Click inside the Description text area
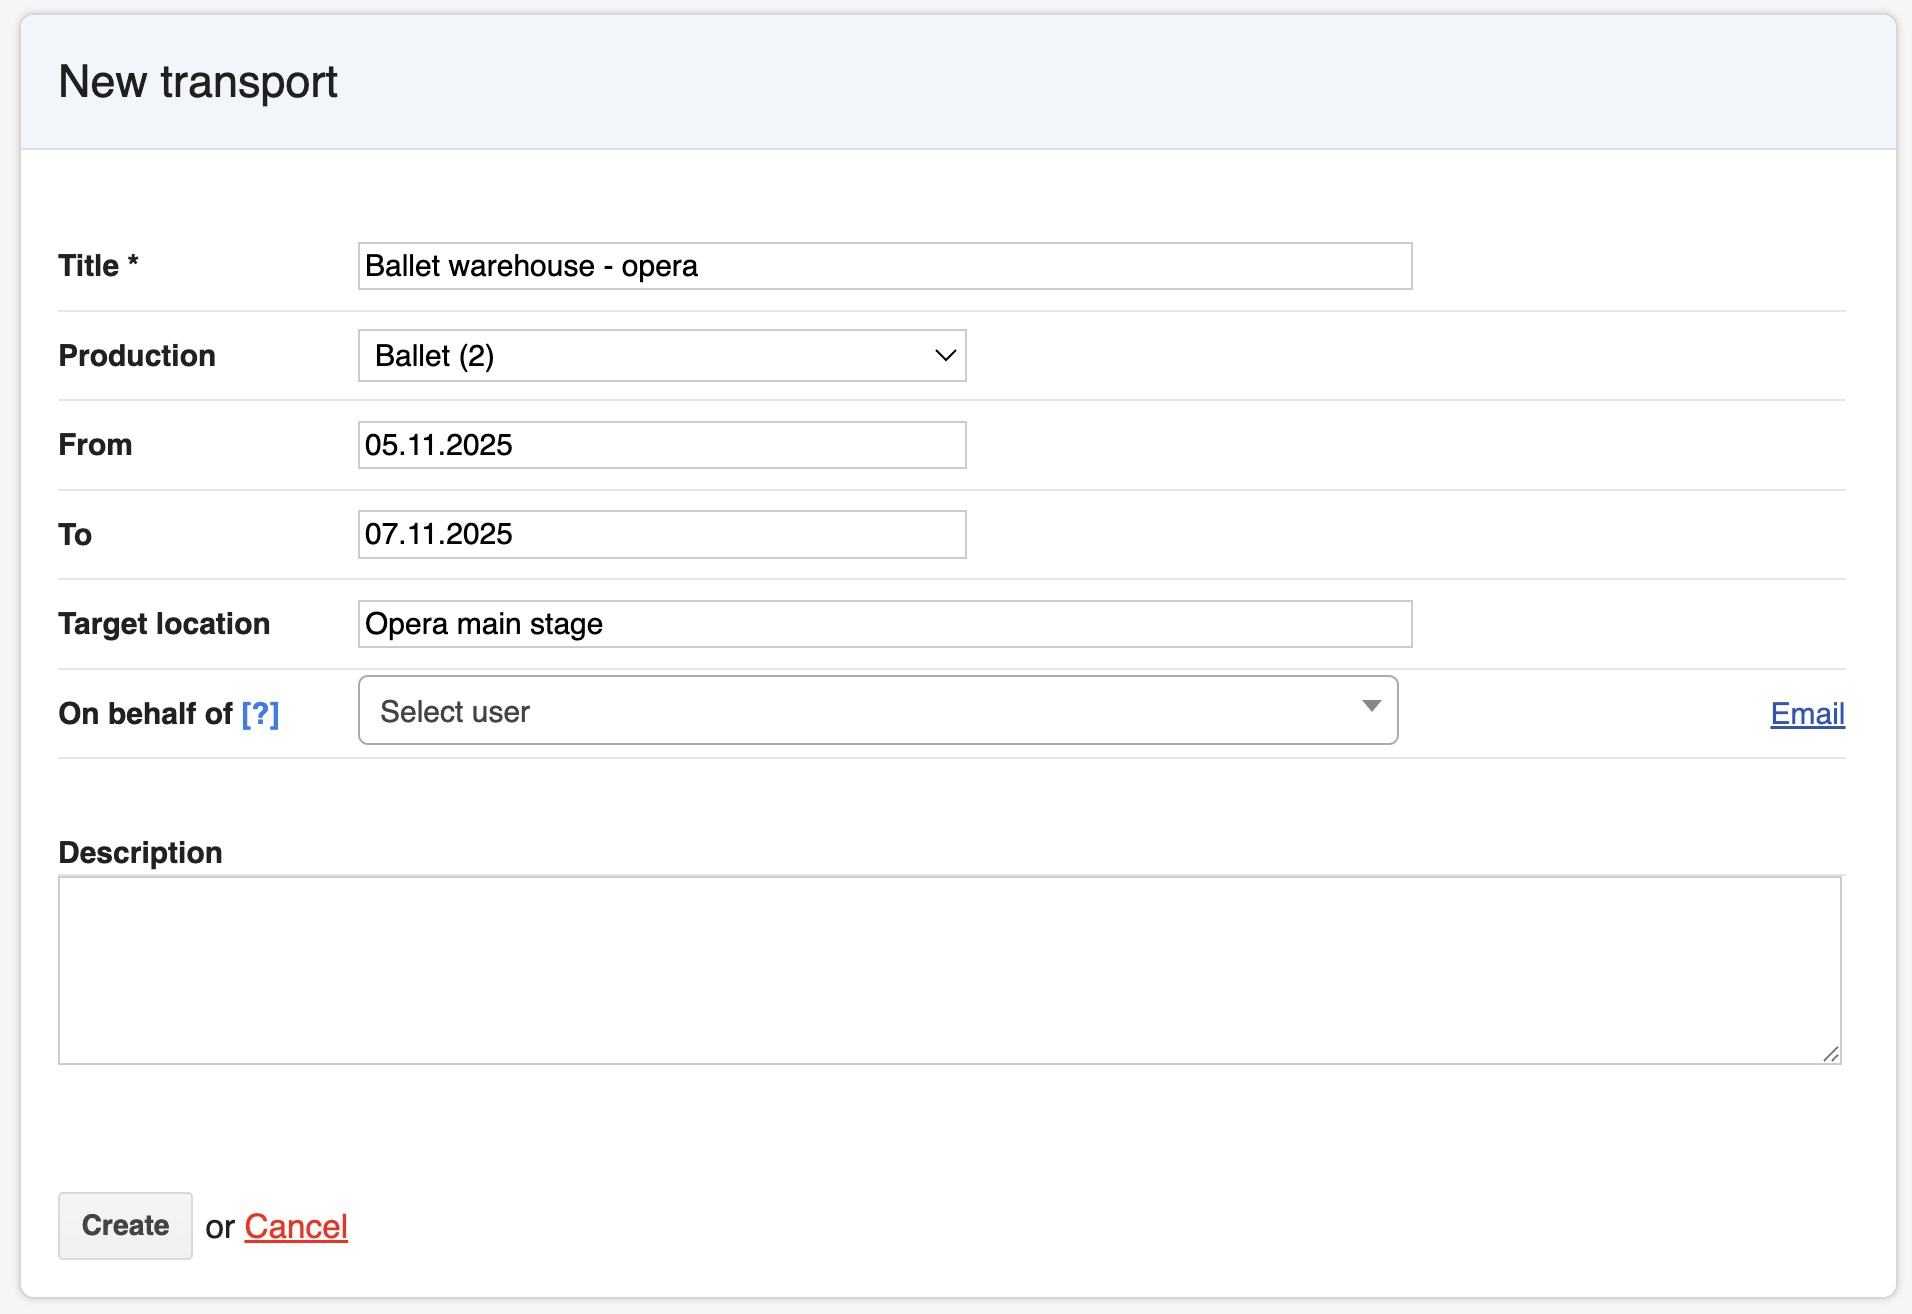 point(948,969)
